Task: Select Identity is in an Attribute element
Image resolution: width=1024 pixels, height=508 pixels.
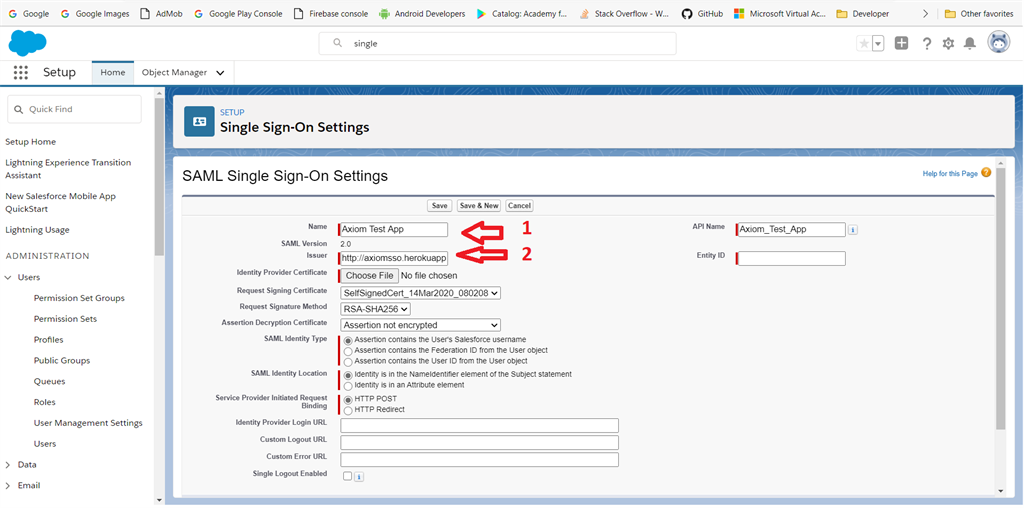Action: (x=348, y=386)
